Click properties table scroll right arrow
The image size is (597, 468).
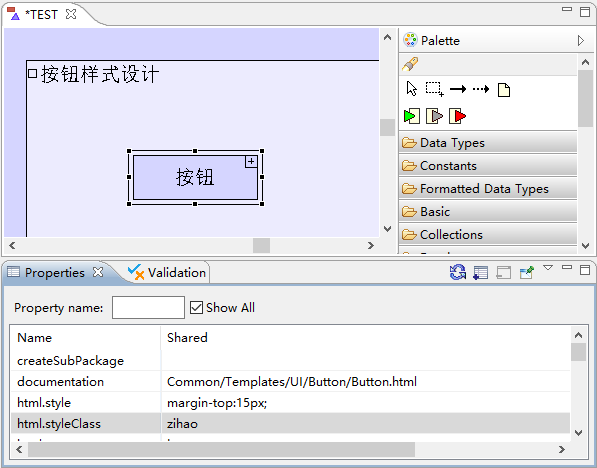(x=562, y=450)
